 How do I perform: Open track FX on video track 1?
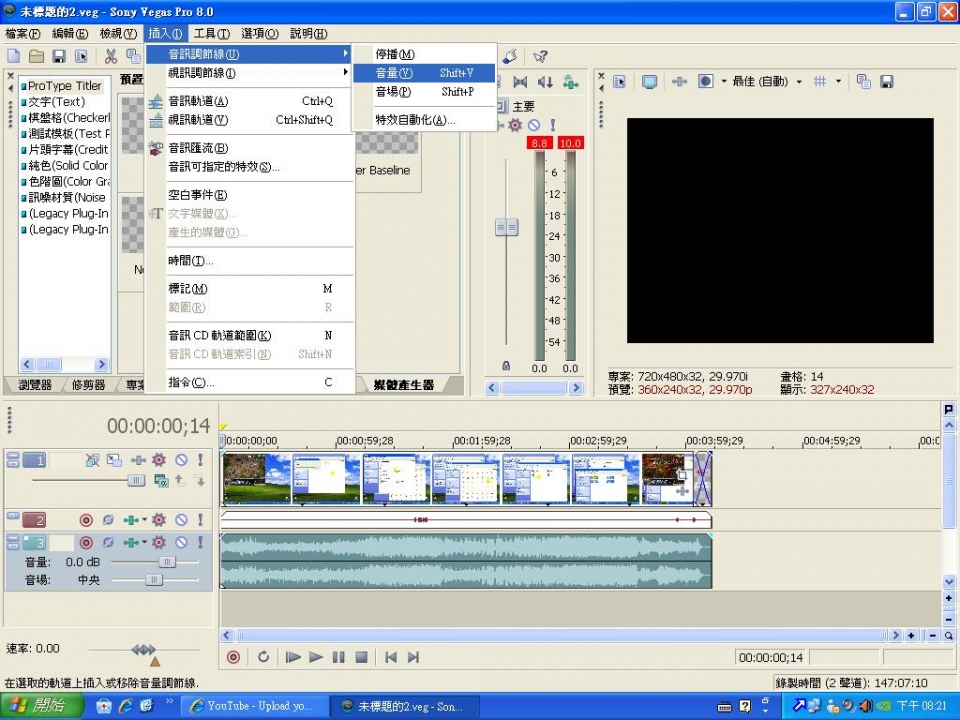[x=159, y=460]
